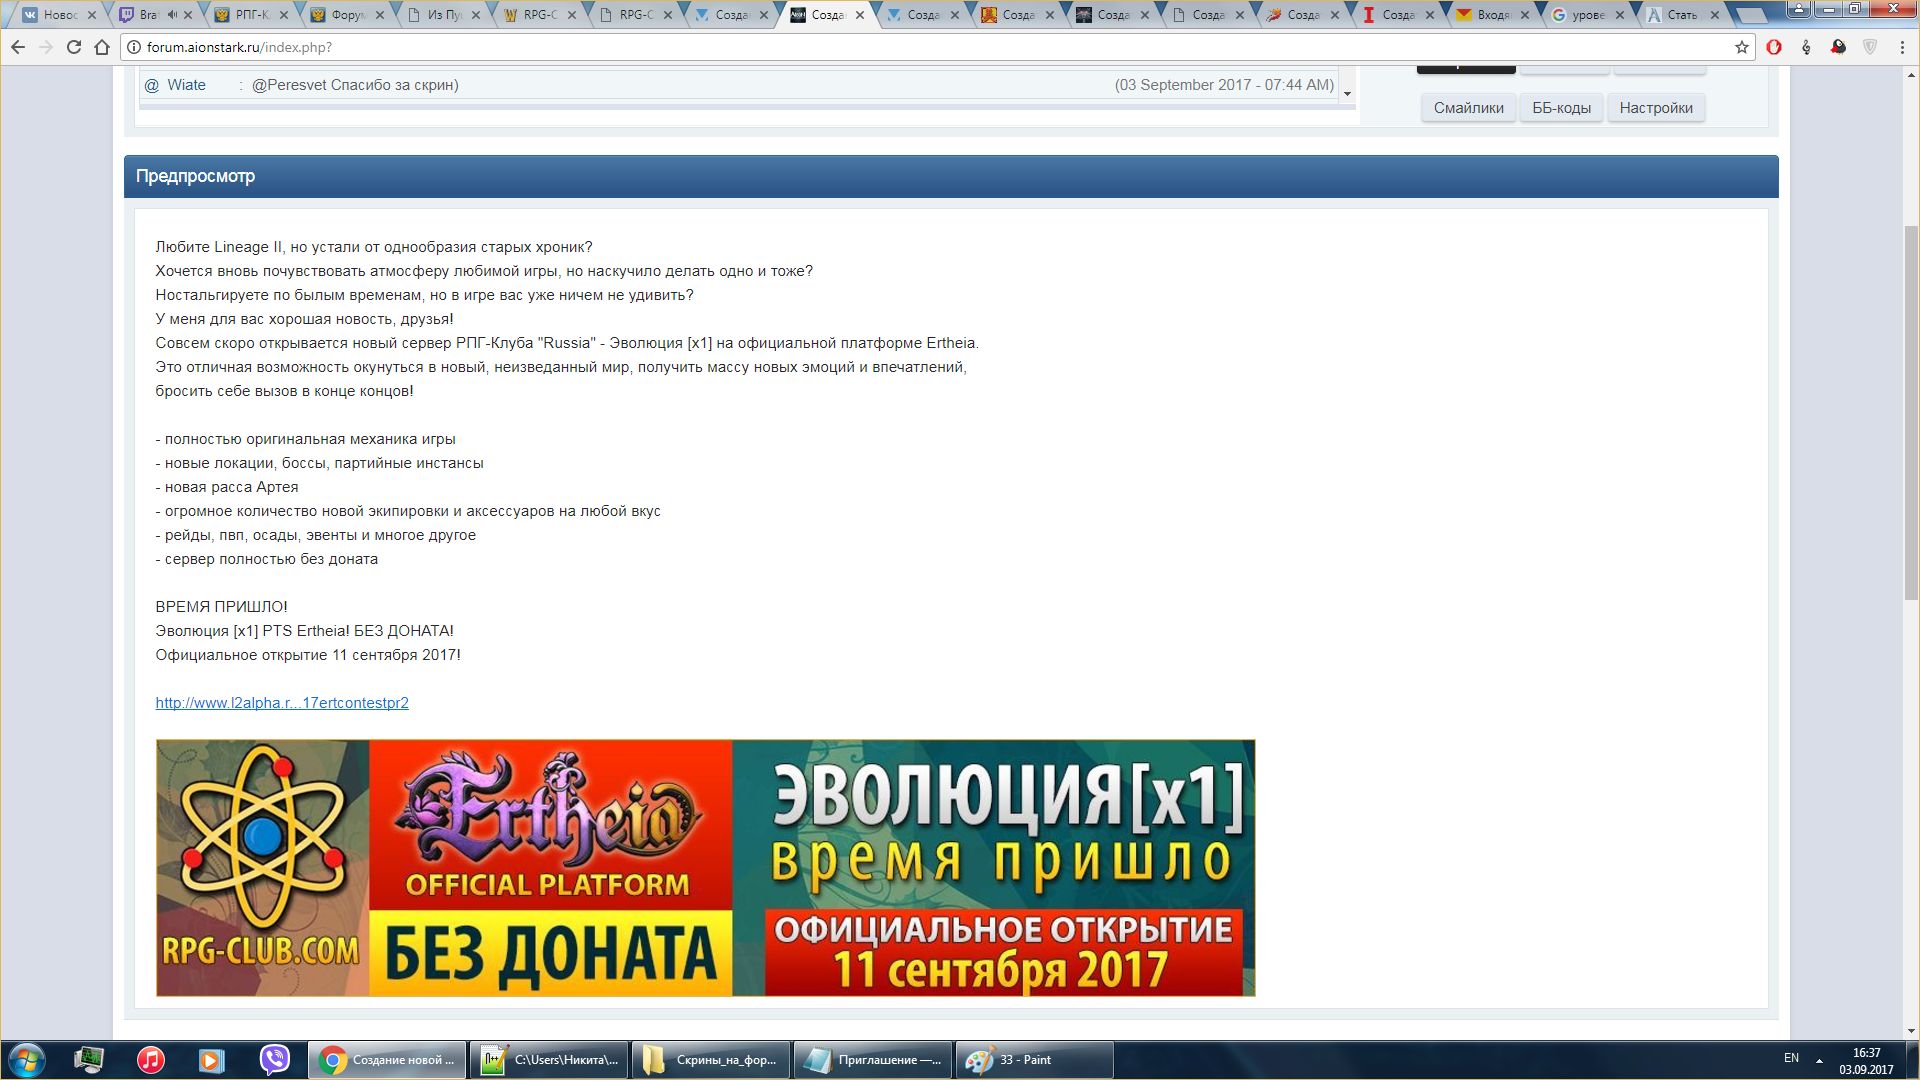Open the media player taskbar icon
1920x1080 pixels.
(x=211, y=1060)
